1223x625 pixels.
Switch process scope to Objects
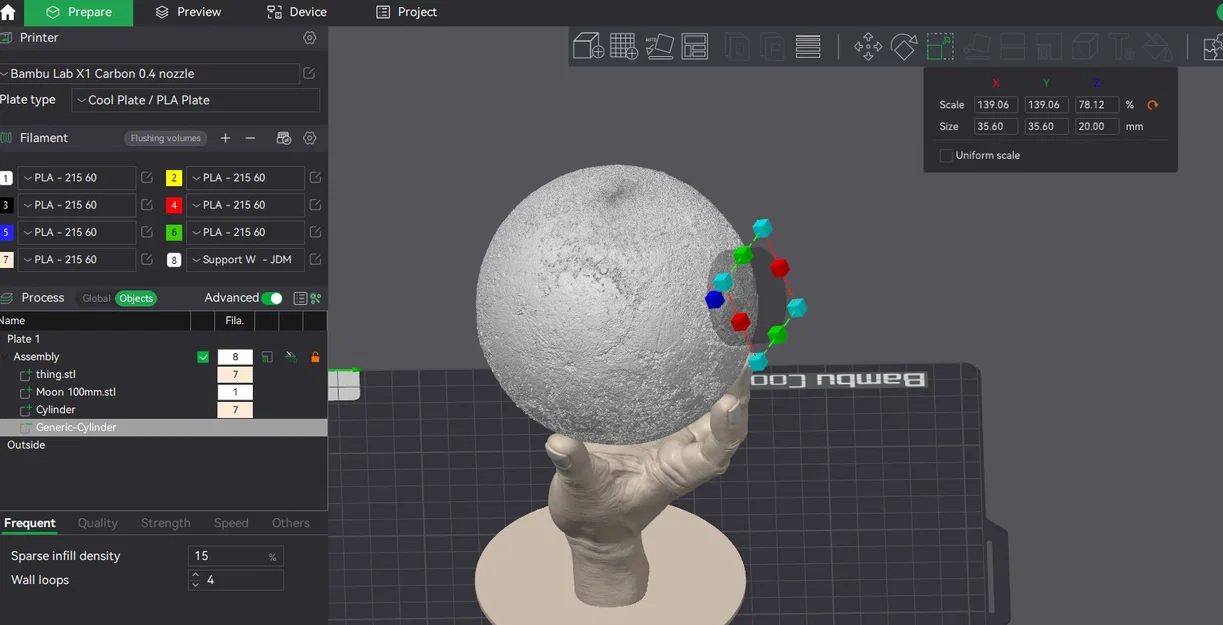[x=136, y=298]
